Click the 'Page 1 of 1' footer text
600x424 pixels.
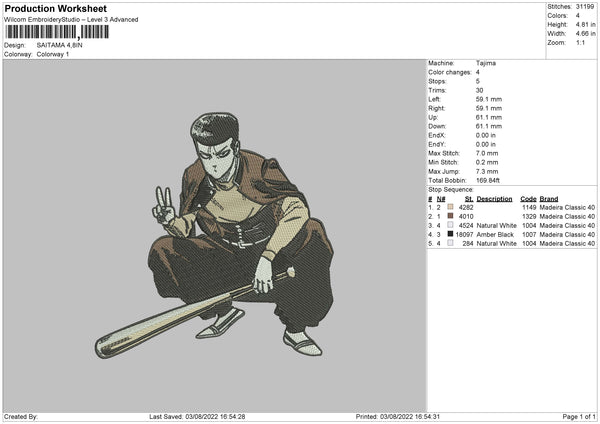click(x=579, y=416)
